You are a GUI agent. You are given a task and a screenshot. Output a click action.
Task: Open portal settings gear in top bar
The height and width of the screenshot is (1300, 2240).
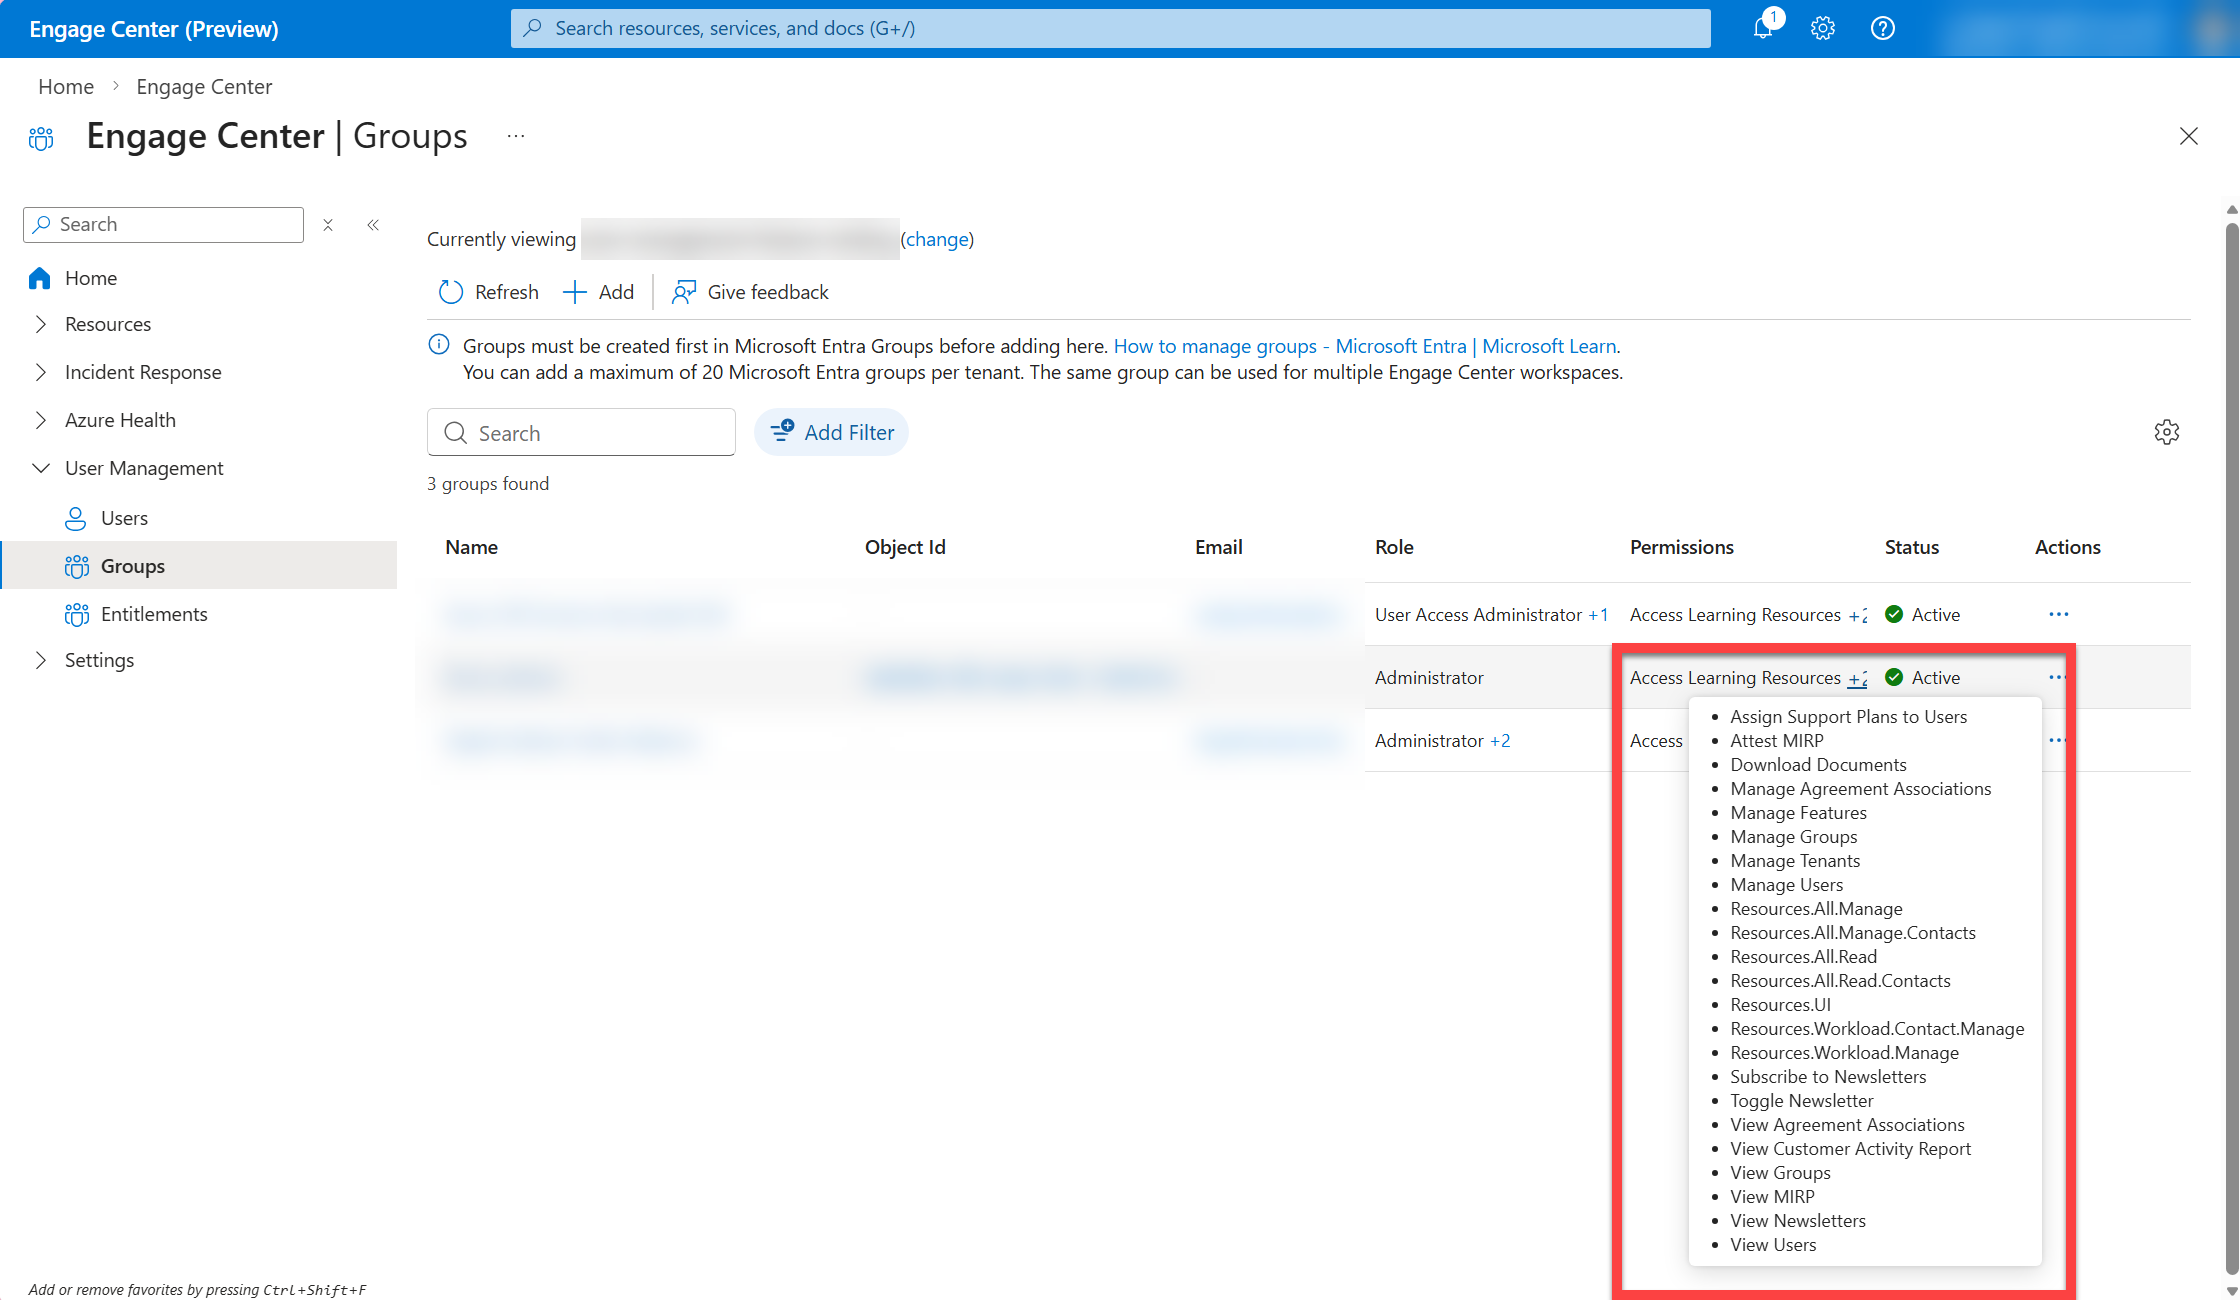coord(1823,28)
